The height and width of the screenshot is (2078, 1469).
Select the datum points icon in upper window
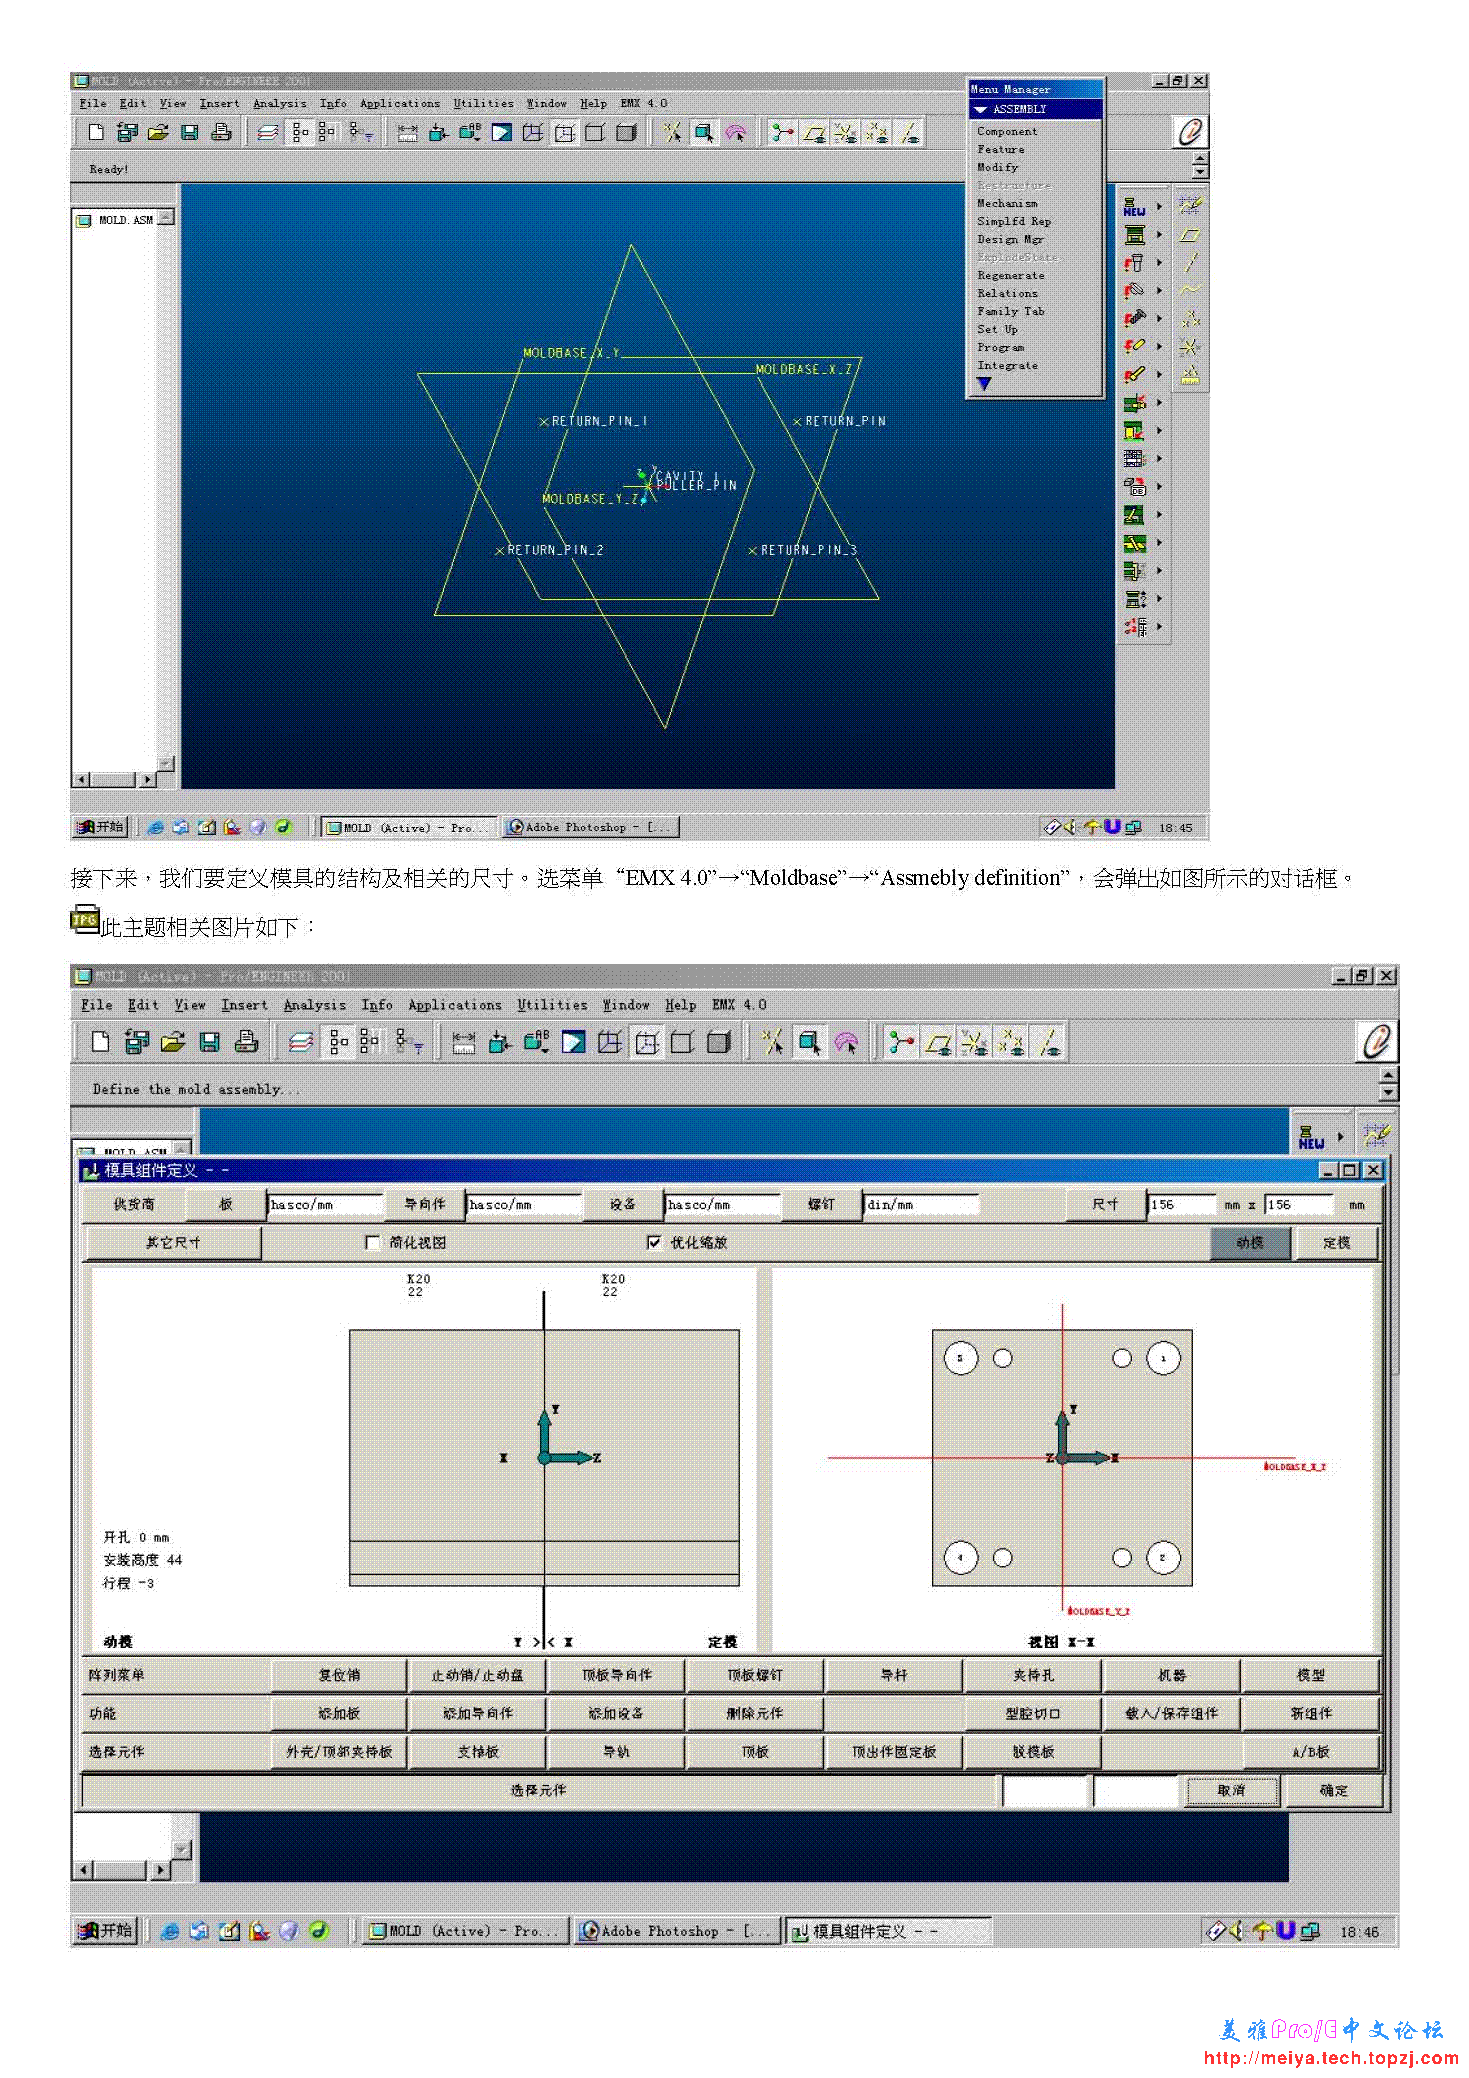coord(1190,319)
